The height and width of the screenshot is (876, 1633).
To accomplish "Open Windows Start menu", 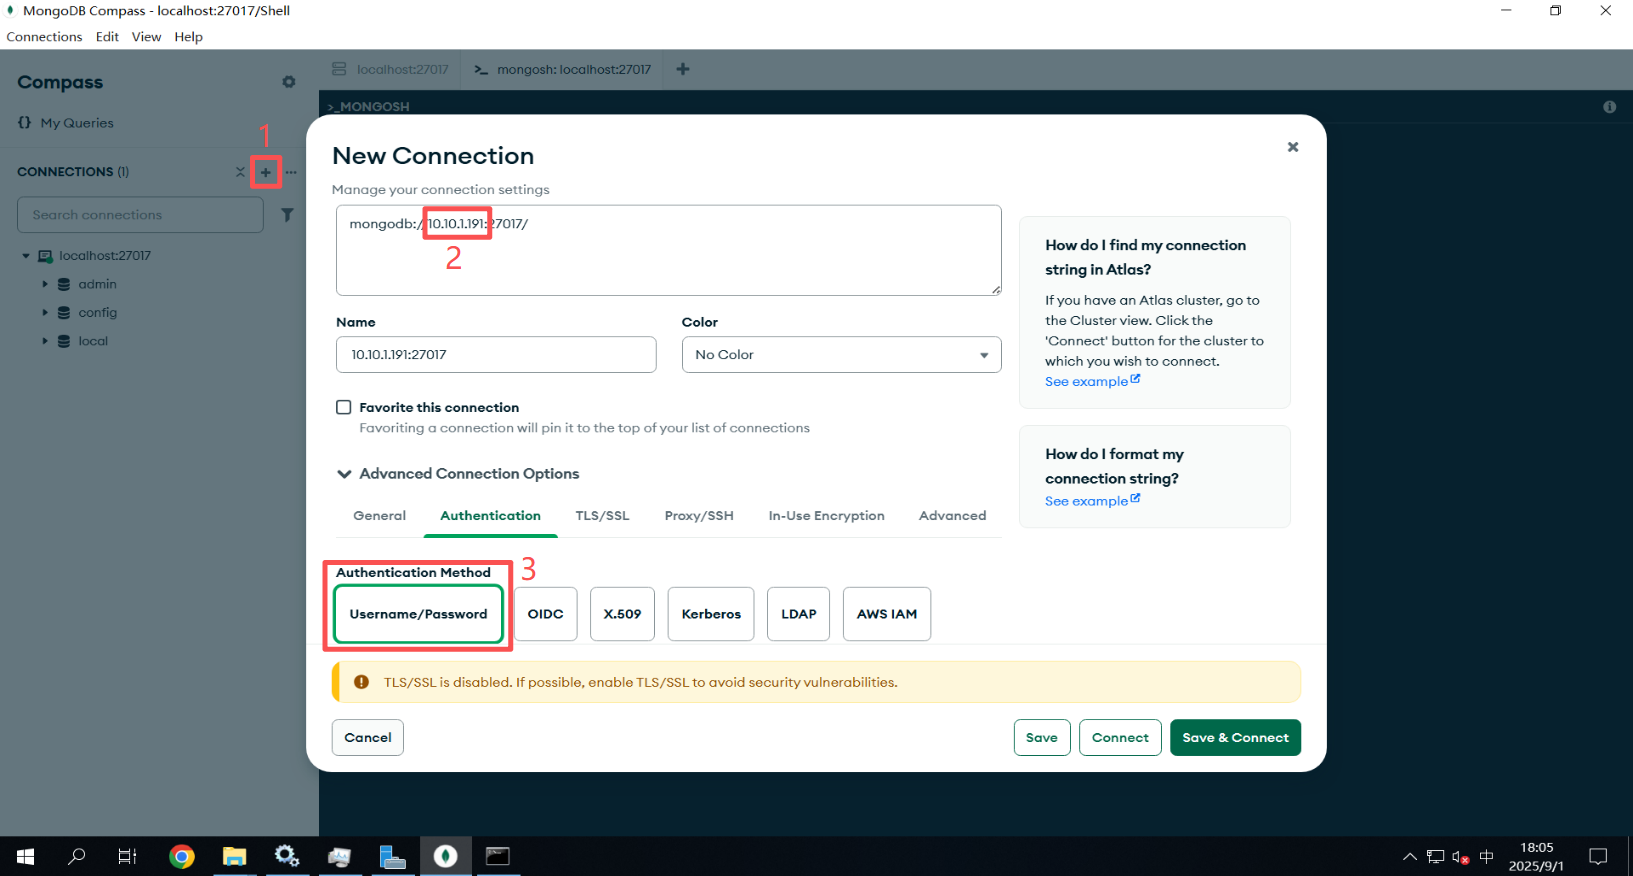I will (26, 856).
